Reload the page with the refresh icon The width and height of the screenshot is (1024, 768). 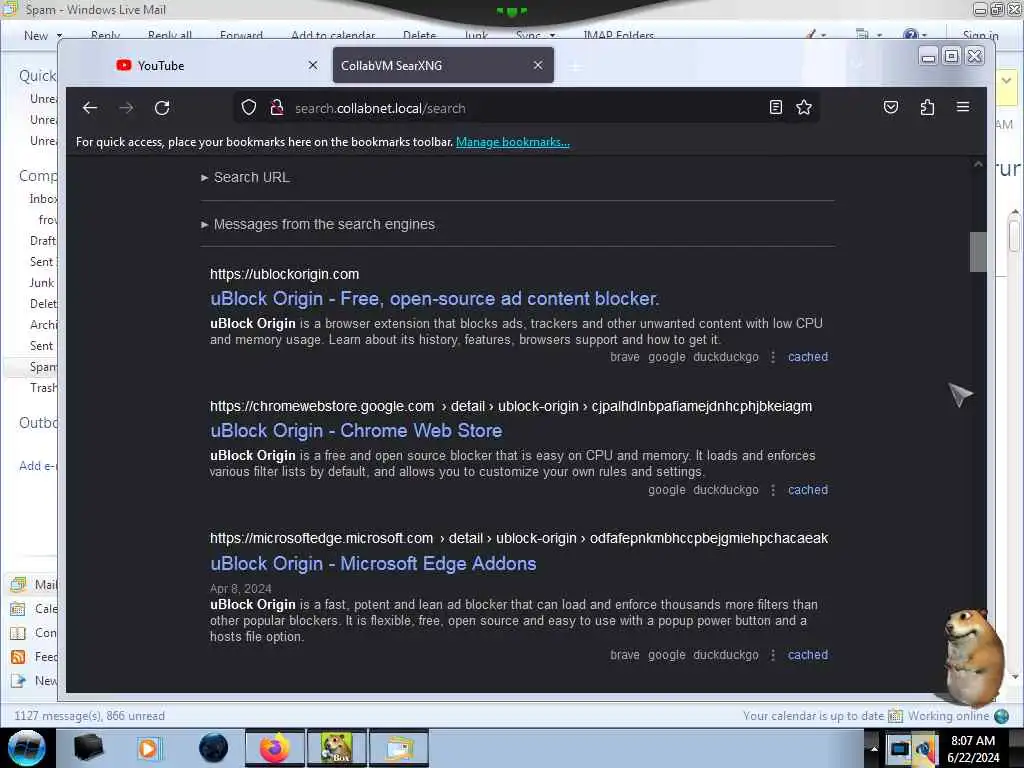point(162,108)
